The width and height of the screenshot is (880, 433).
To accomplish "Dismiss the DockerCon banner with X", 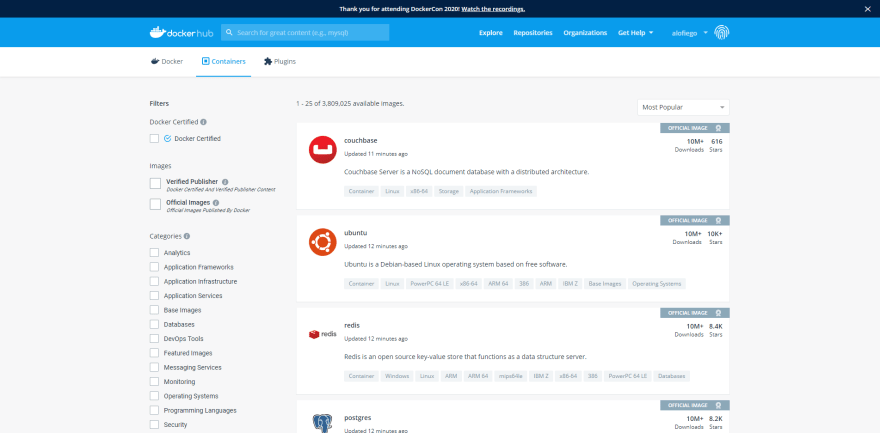I will [x=867, y=8].
